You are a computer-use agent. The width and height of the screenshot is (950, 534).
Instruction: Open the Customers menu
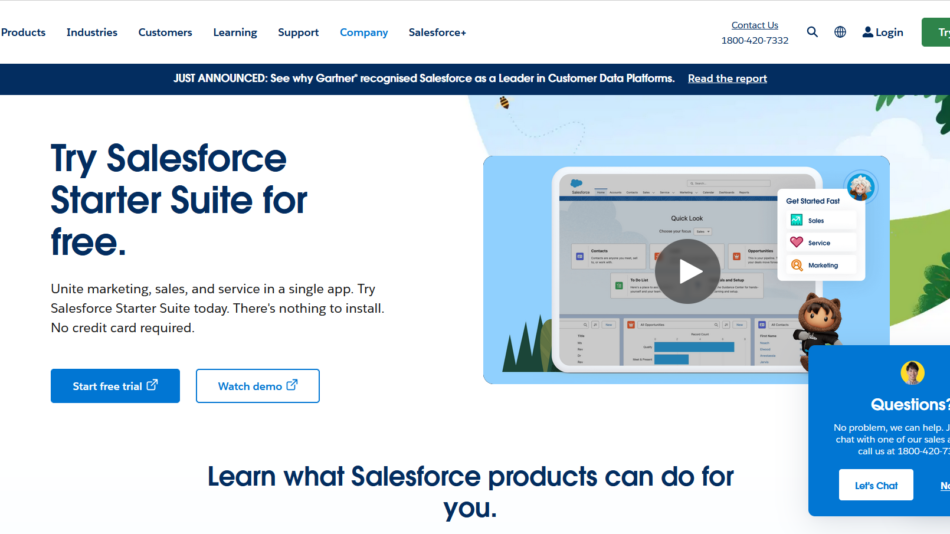[x=165, y=32]
